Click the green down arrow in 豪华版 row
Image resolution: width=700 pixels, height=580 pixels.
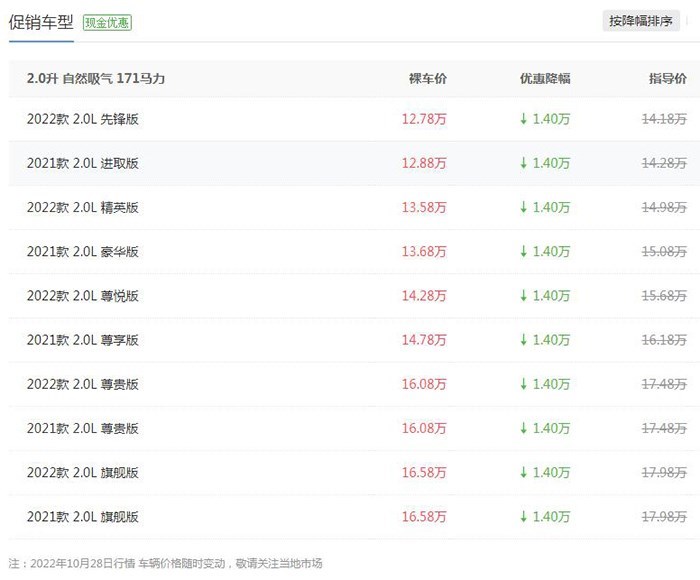(x=524, y=252)
